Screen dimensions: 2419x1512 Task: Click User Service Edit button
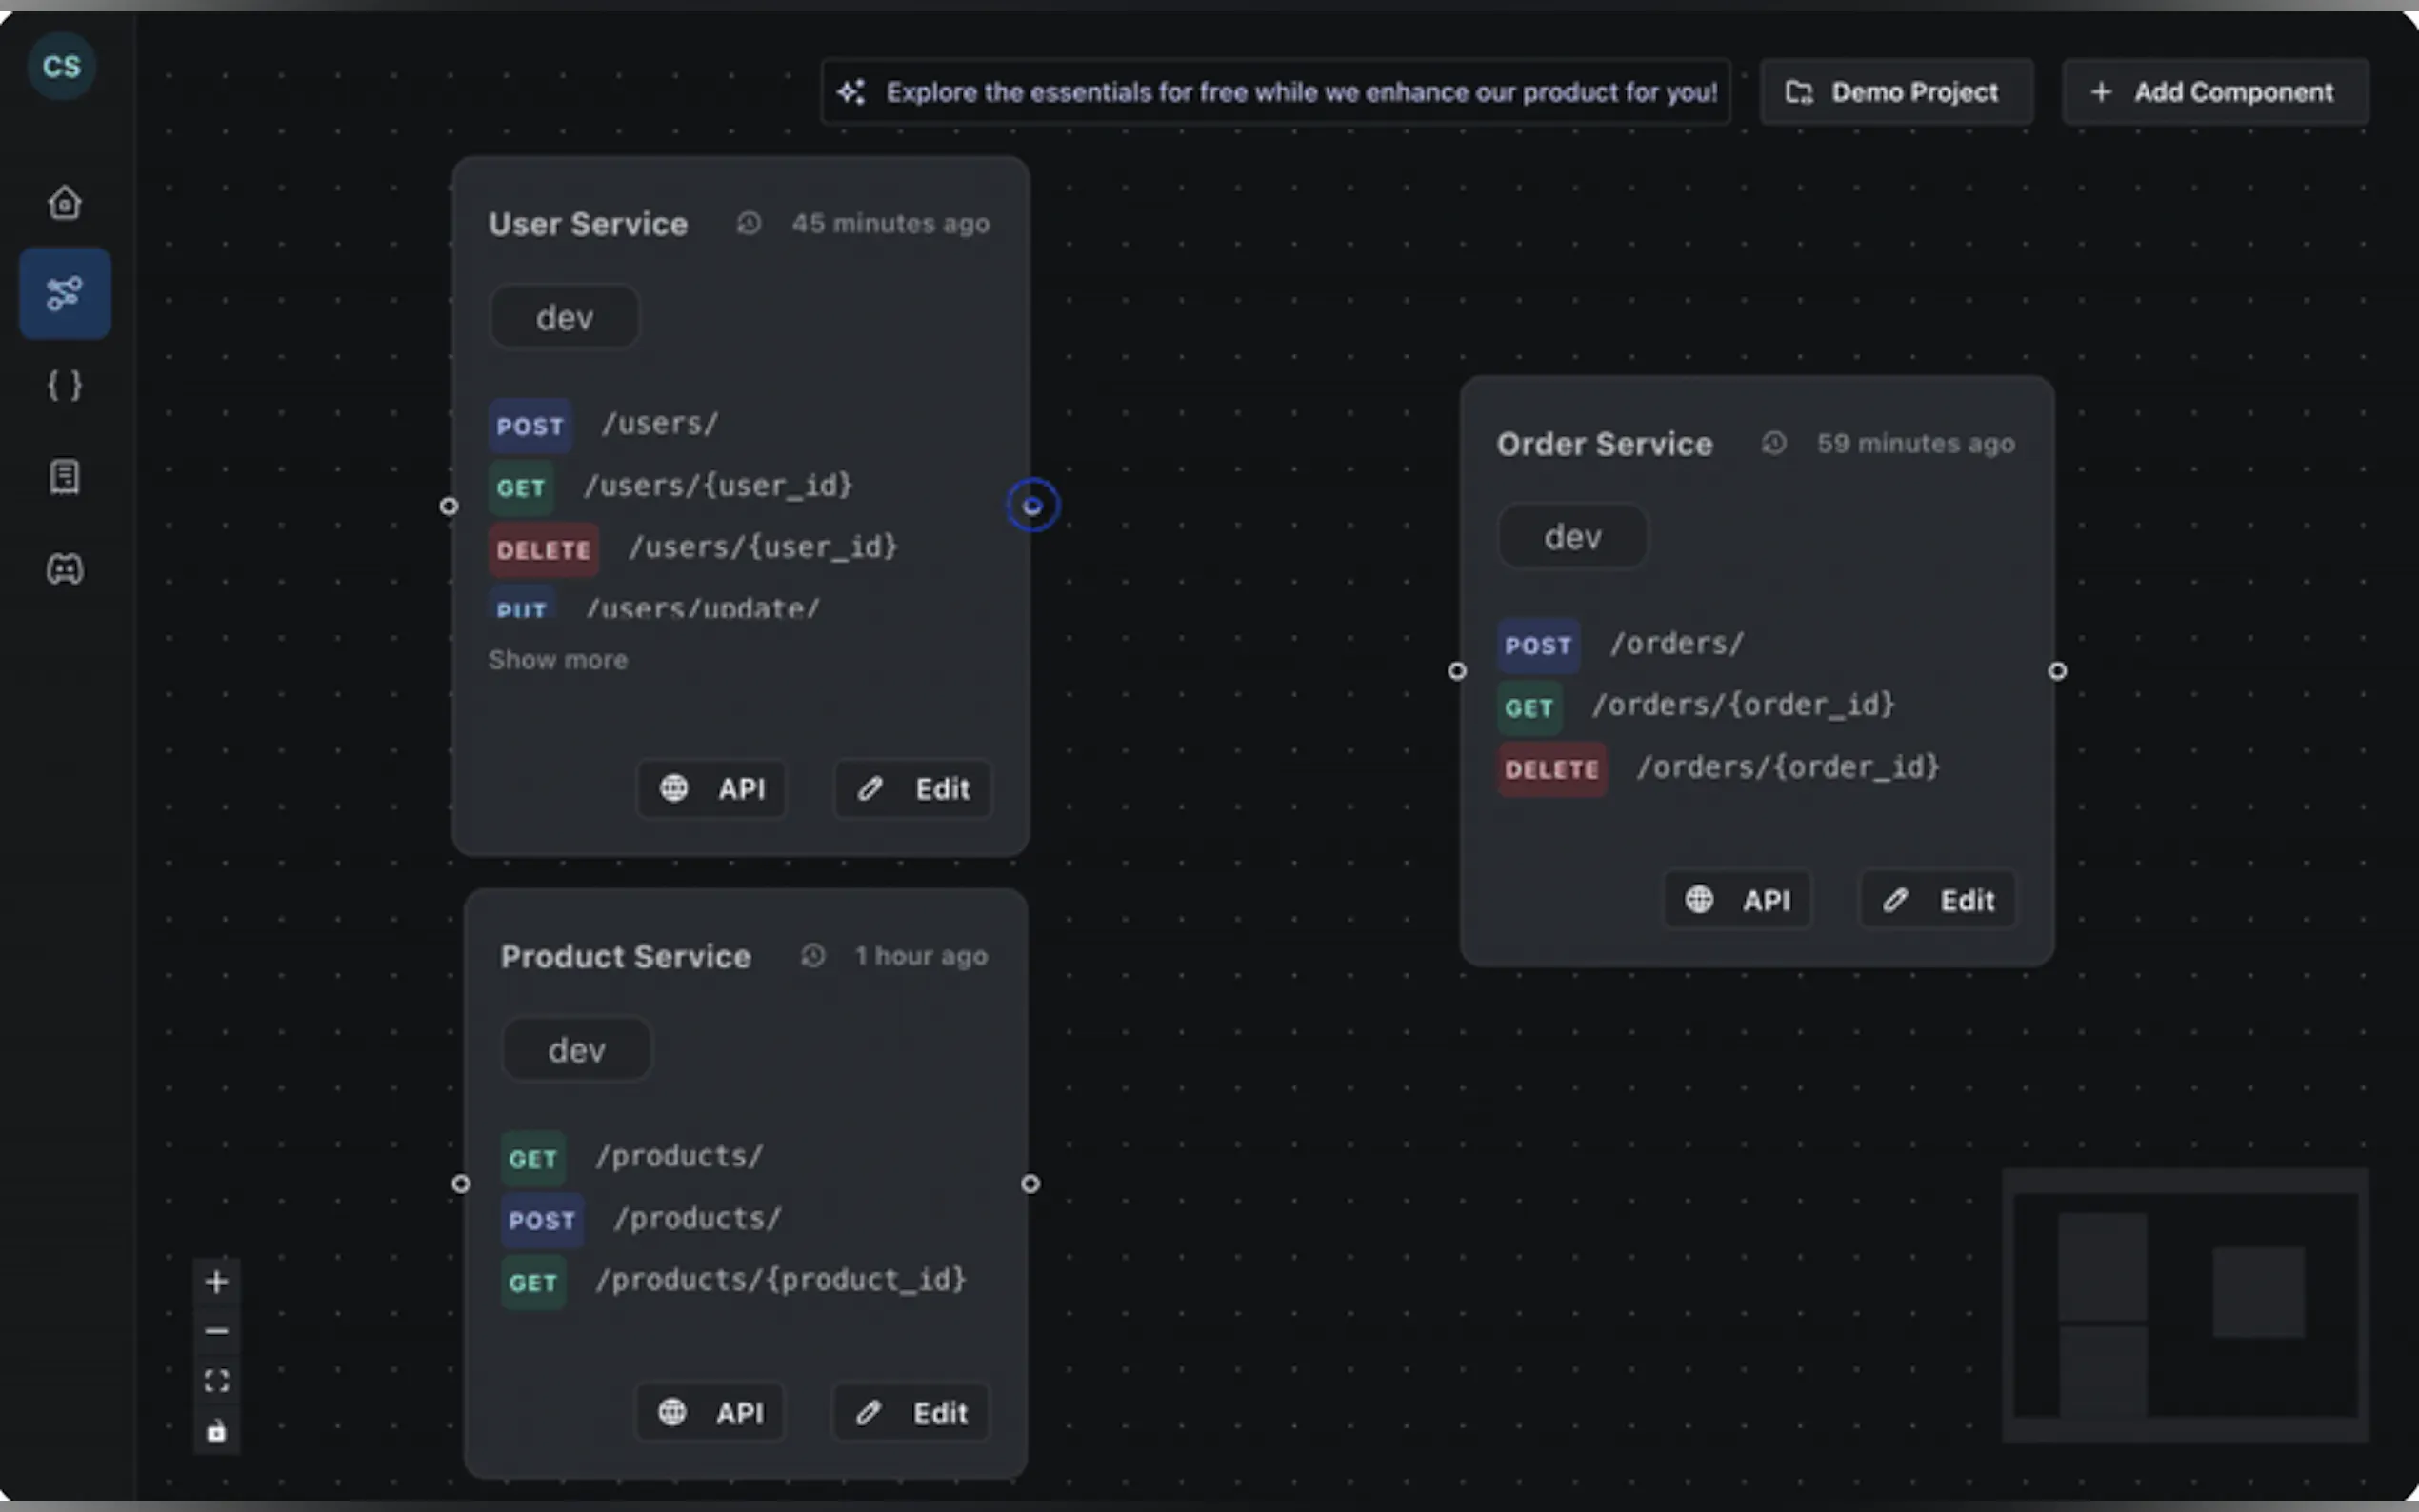(912, 789)
